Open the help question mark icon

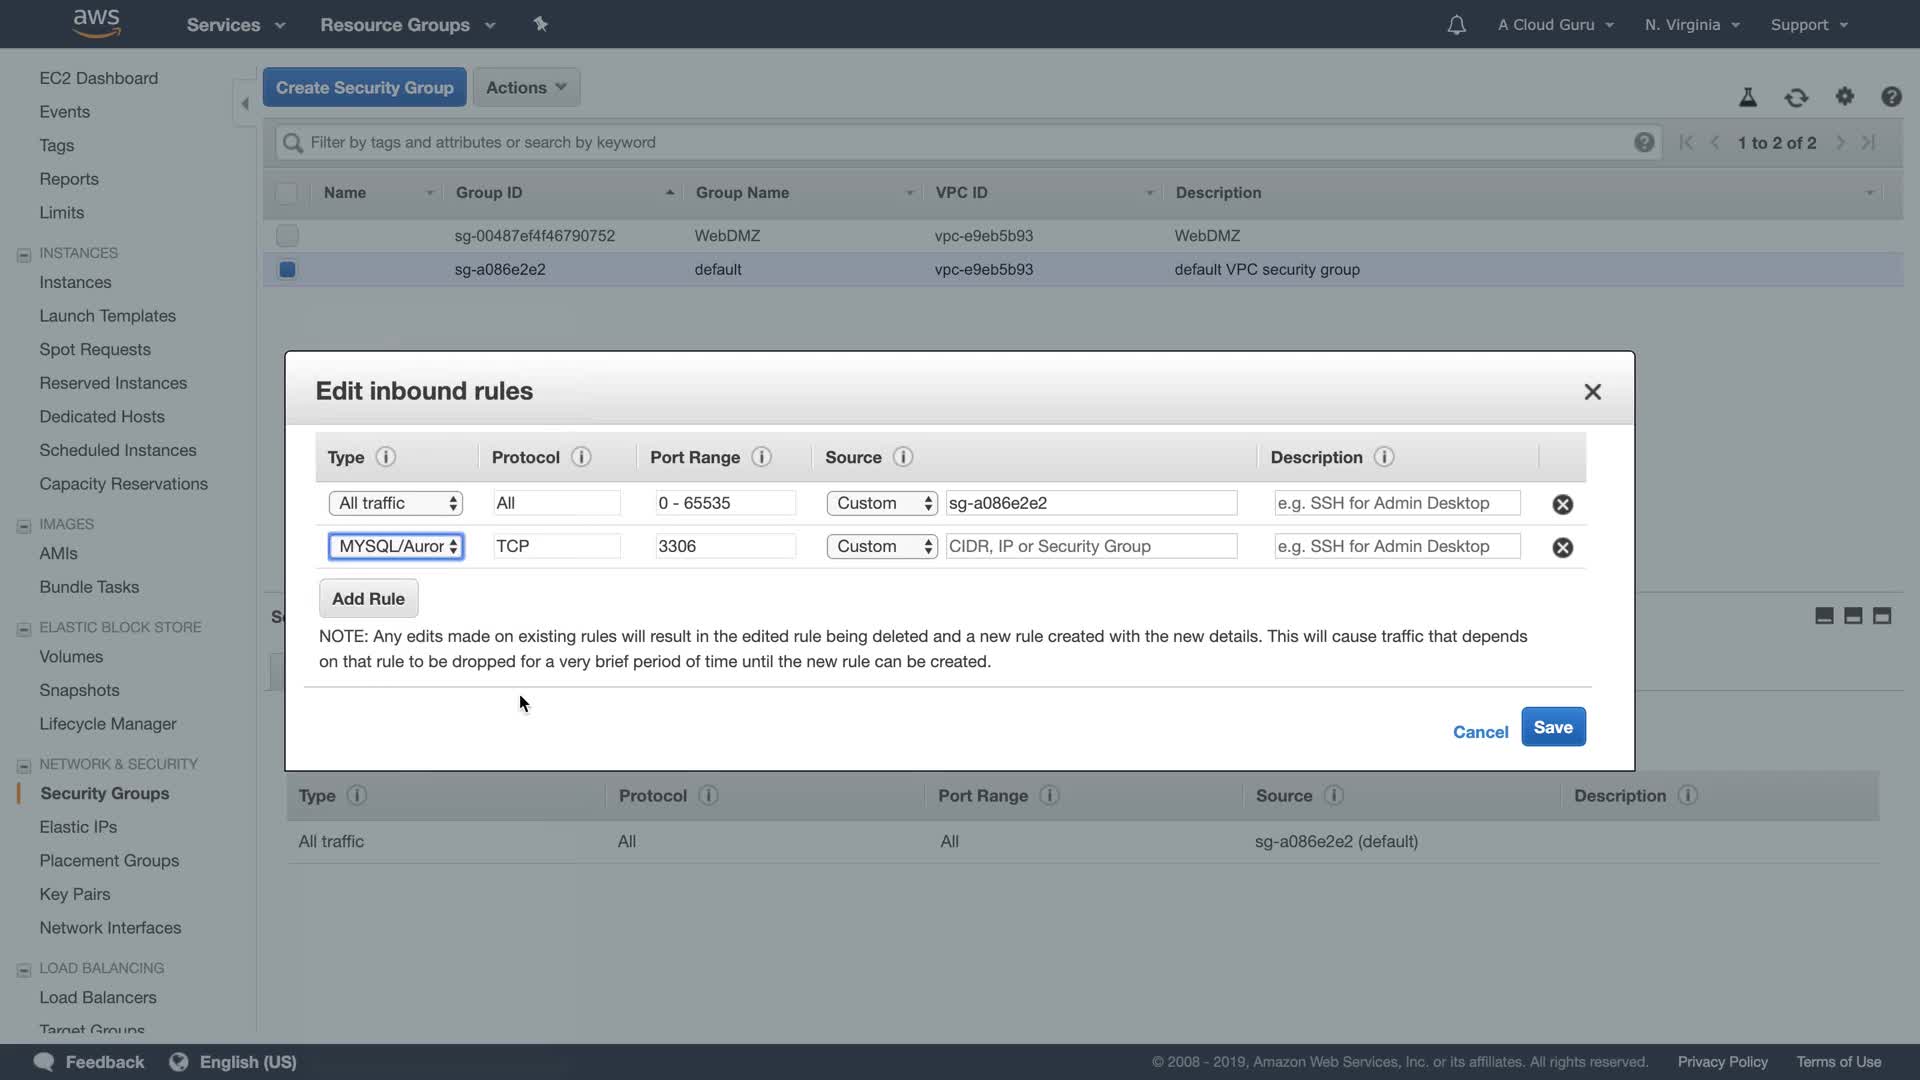[1890, 97]
